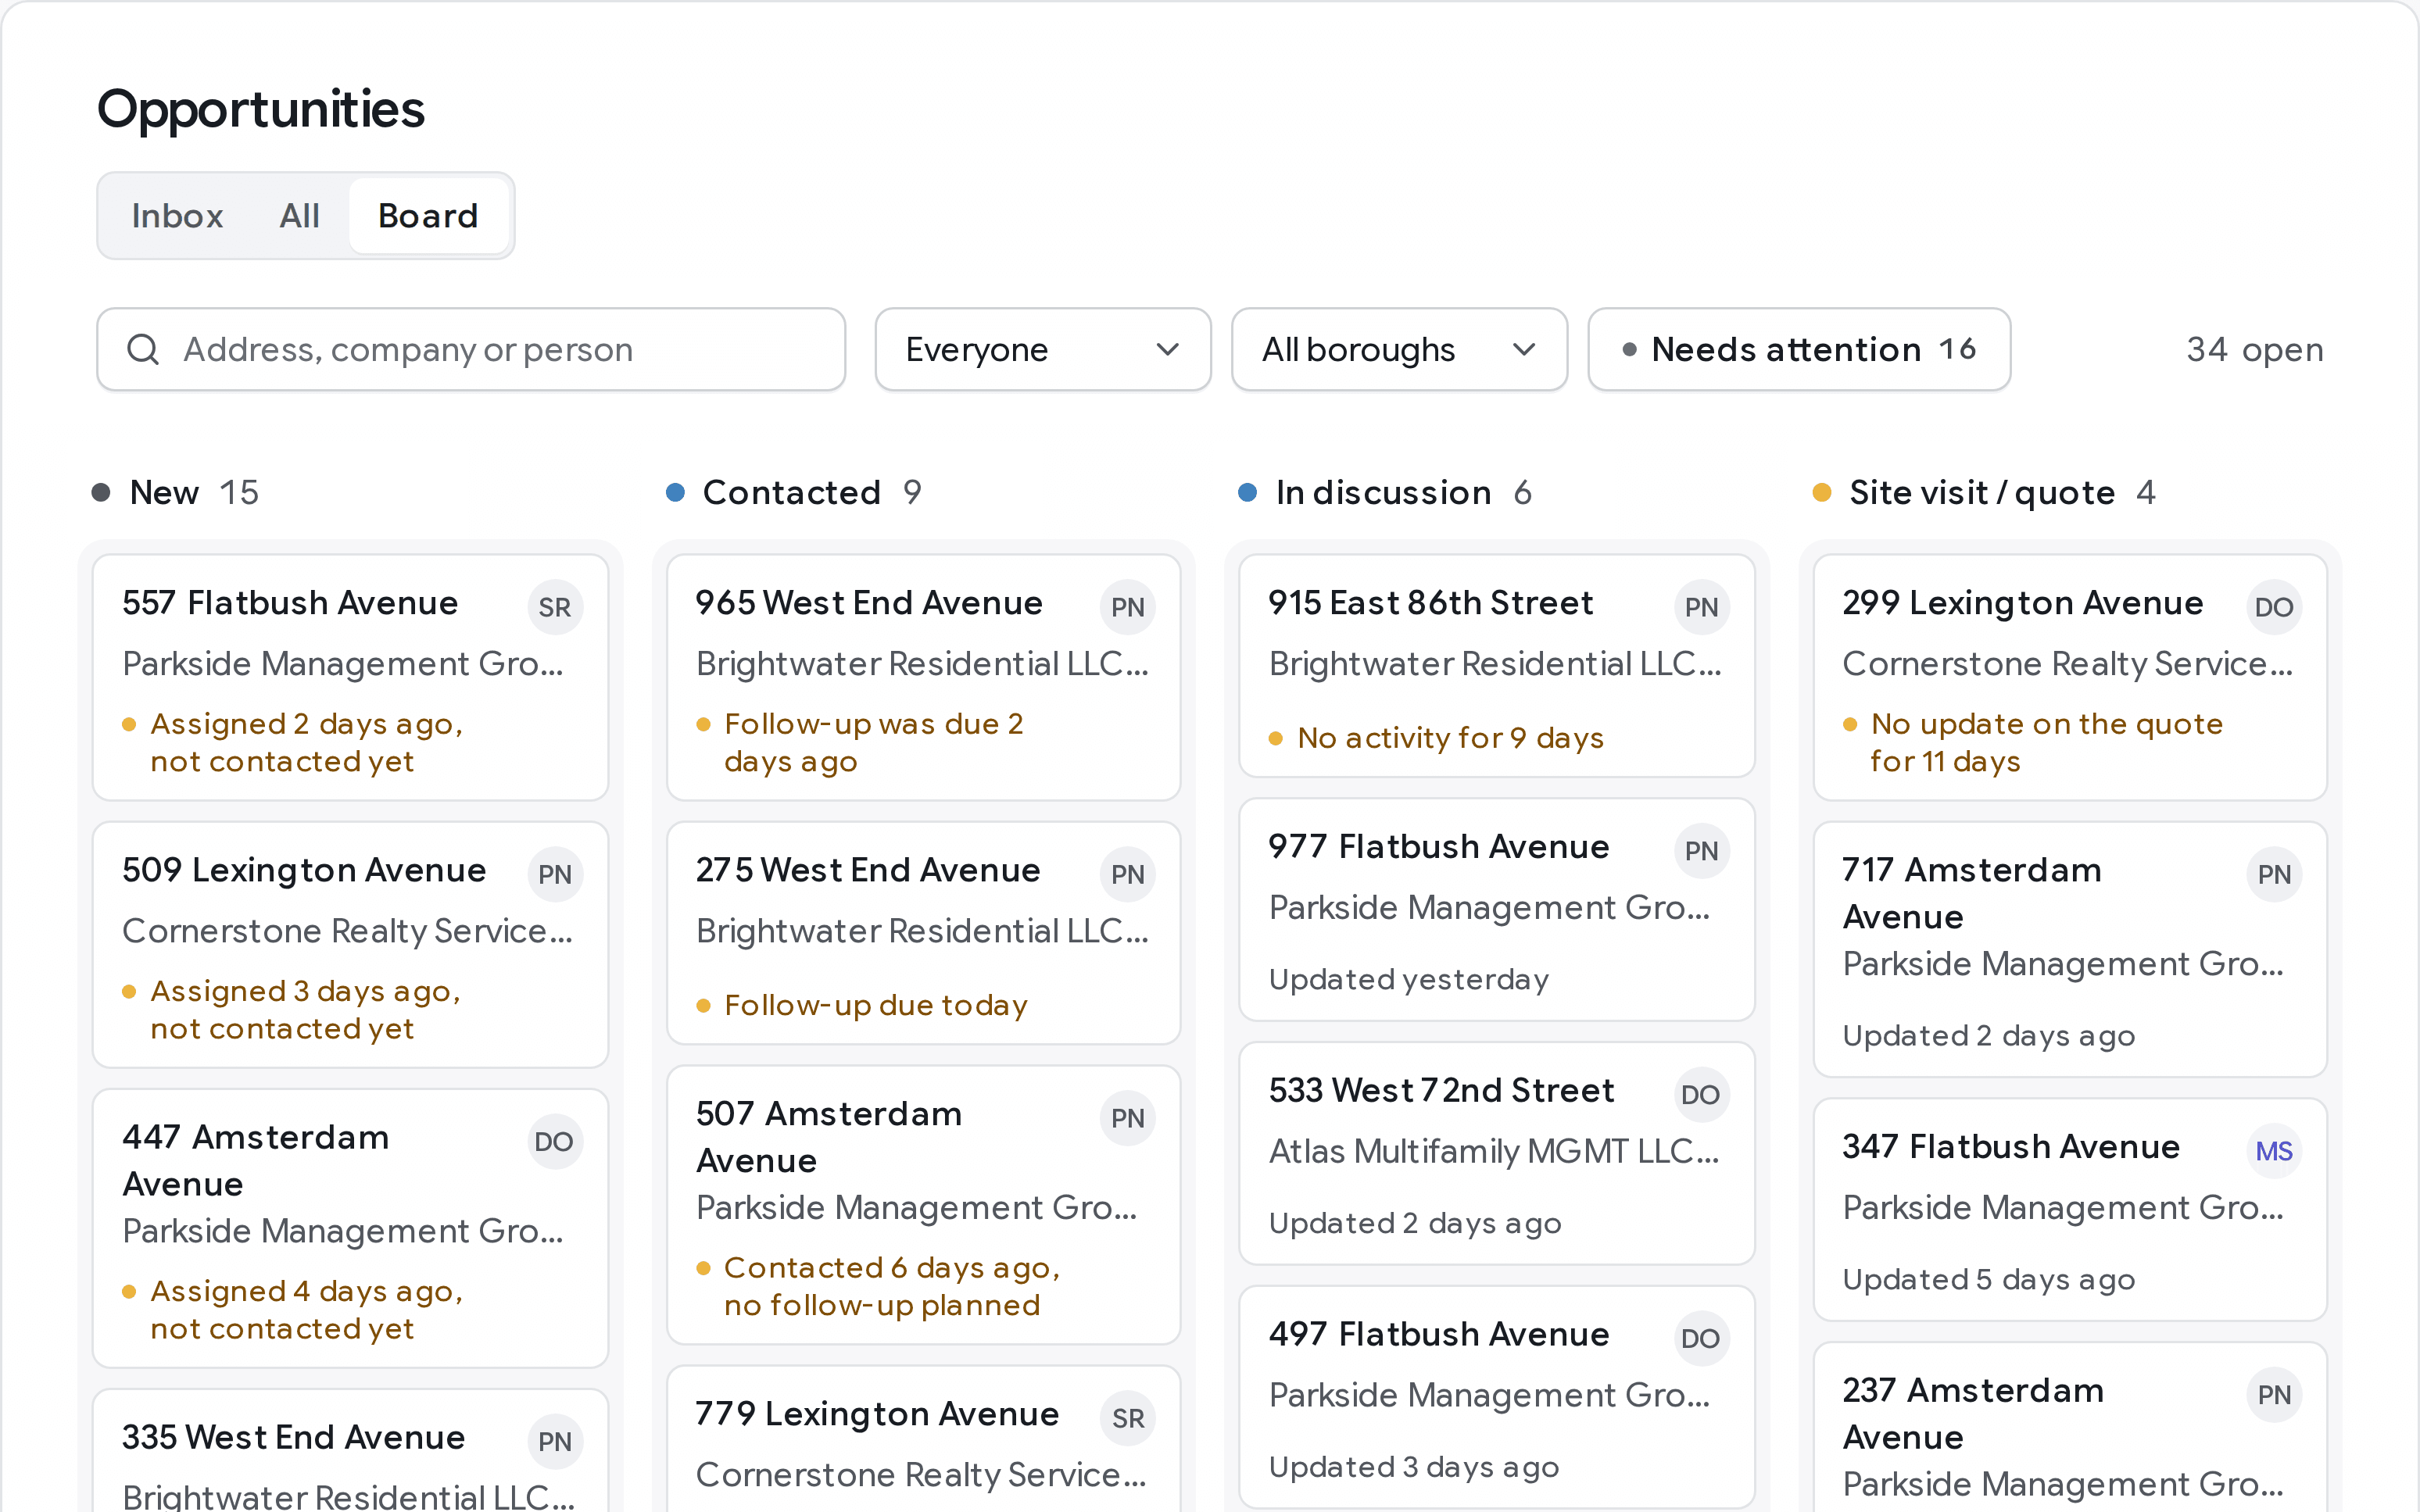
Task: Open the 557 Flatbush Avenue opportunity
Action: pyautogui.click(x=350, y=677)
